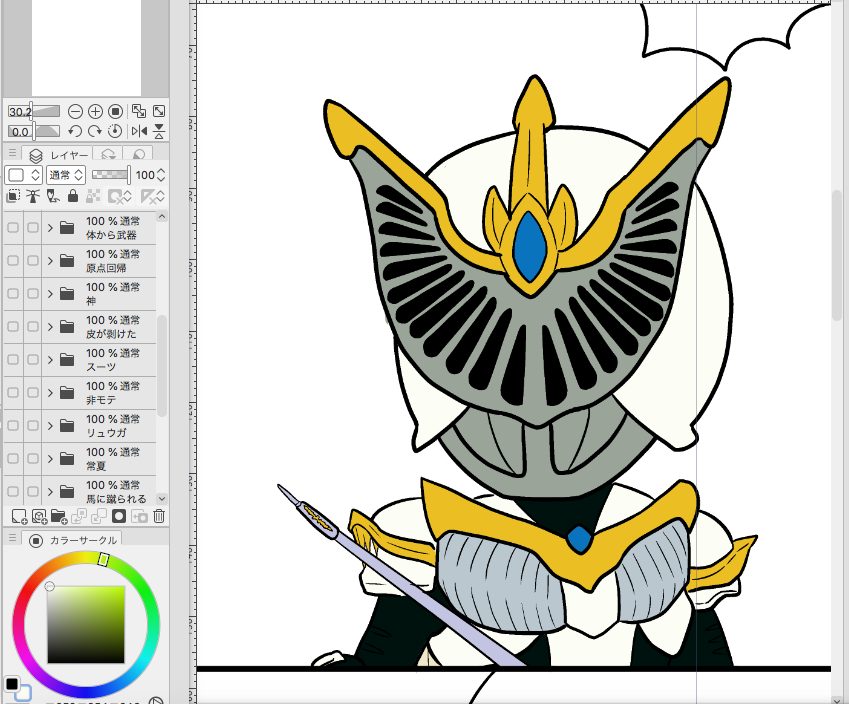Click the layer opacity slider
Viewport: 849px width, 704px height.
(111, 174)
